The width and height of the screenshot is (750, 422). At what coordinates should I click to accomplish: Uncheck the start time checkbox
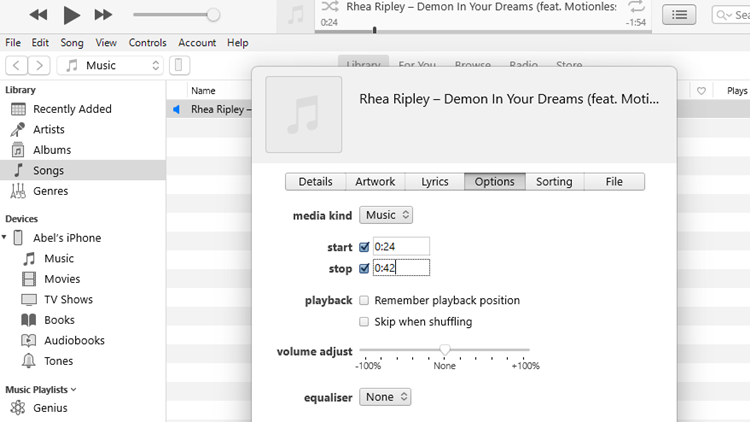pos(364,247)
